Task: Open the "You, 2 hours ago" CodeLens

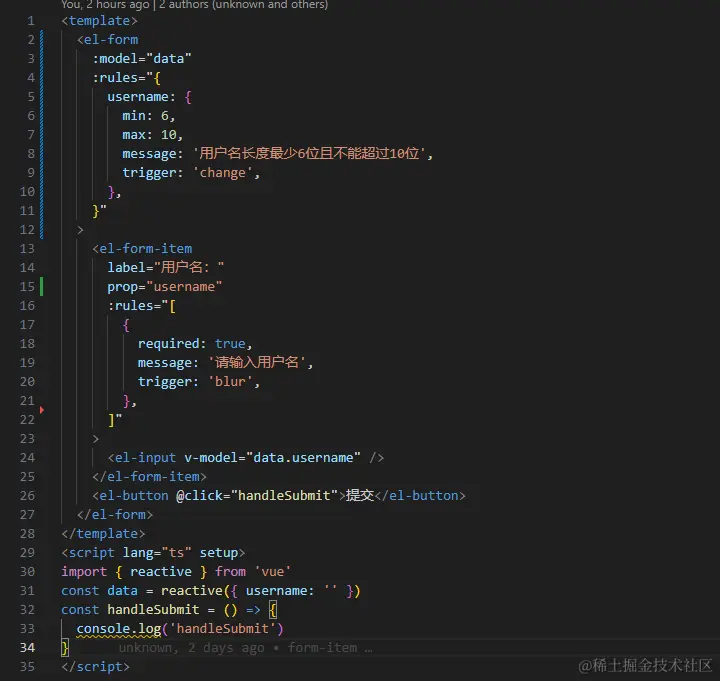Action: click(x=105, y=5)
